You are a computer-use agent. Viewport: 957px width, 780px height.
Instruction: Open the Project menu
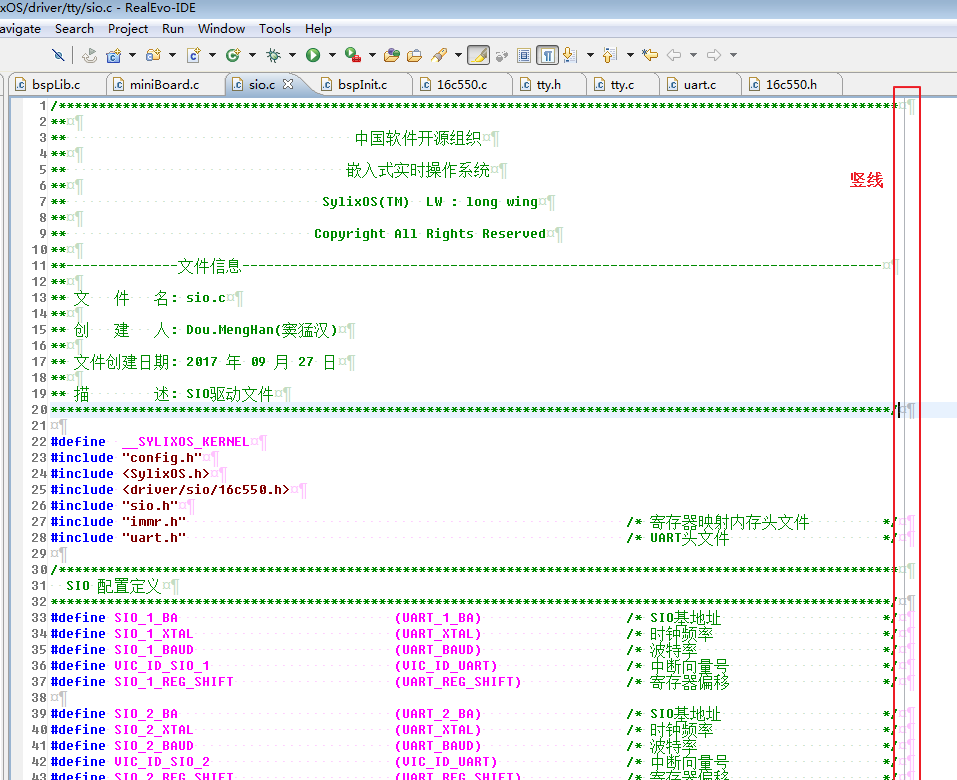(128, 29)
